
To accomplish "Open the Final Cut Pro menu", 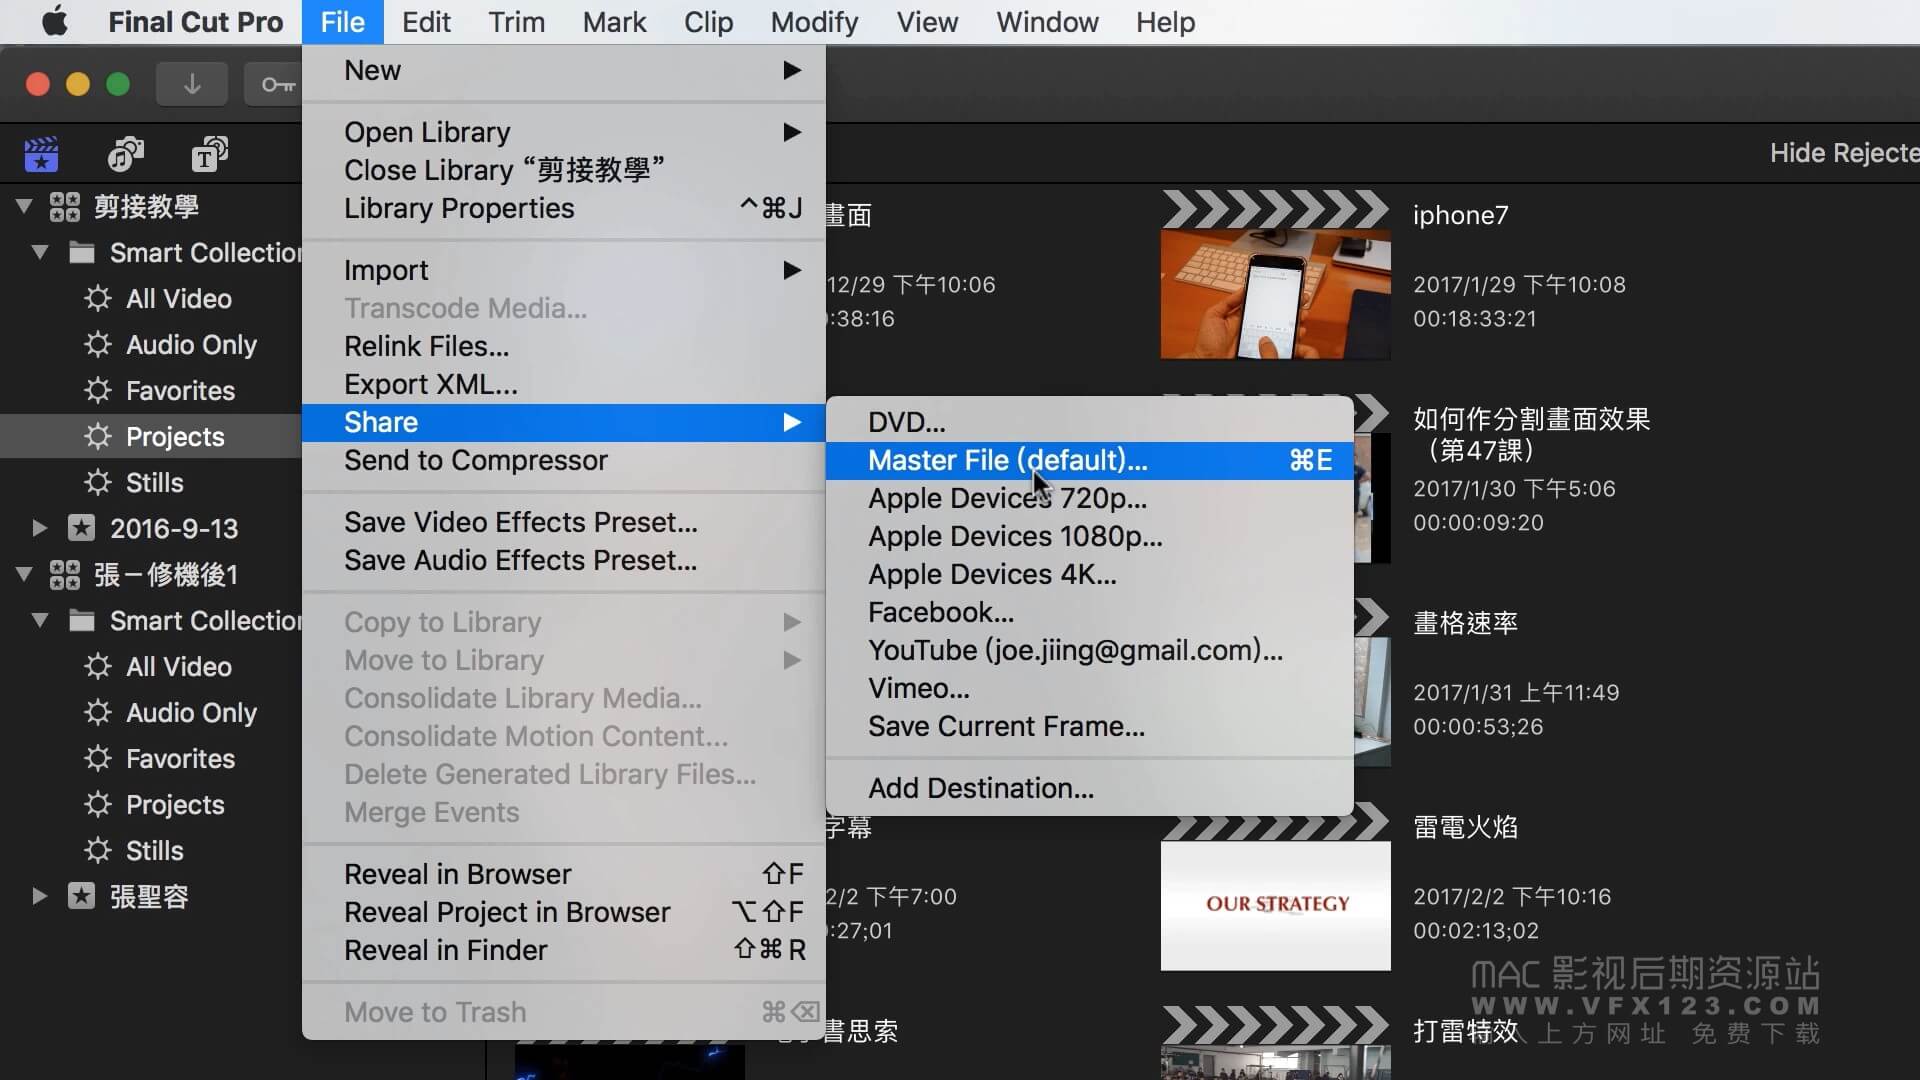I will pyautogui.click(x=196, y=22).
